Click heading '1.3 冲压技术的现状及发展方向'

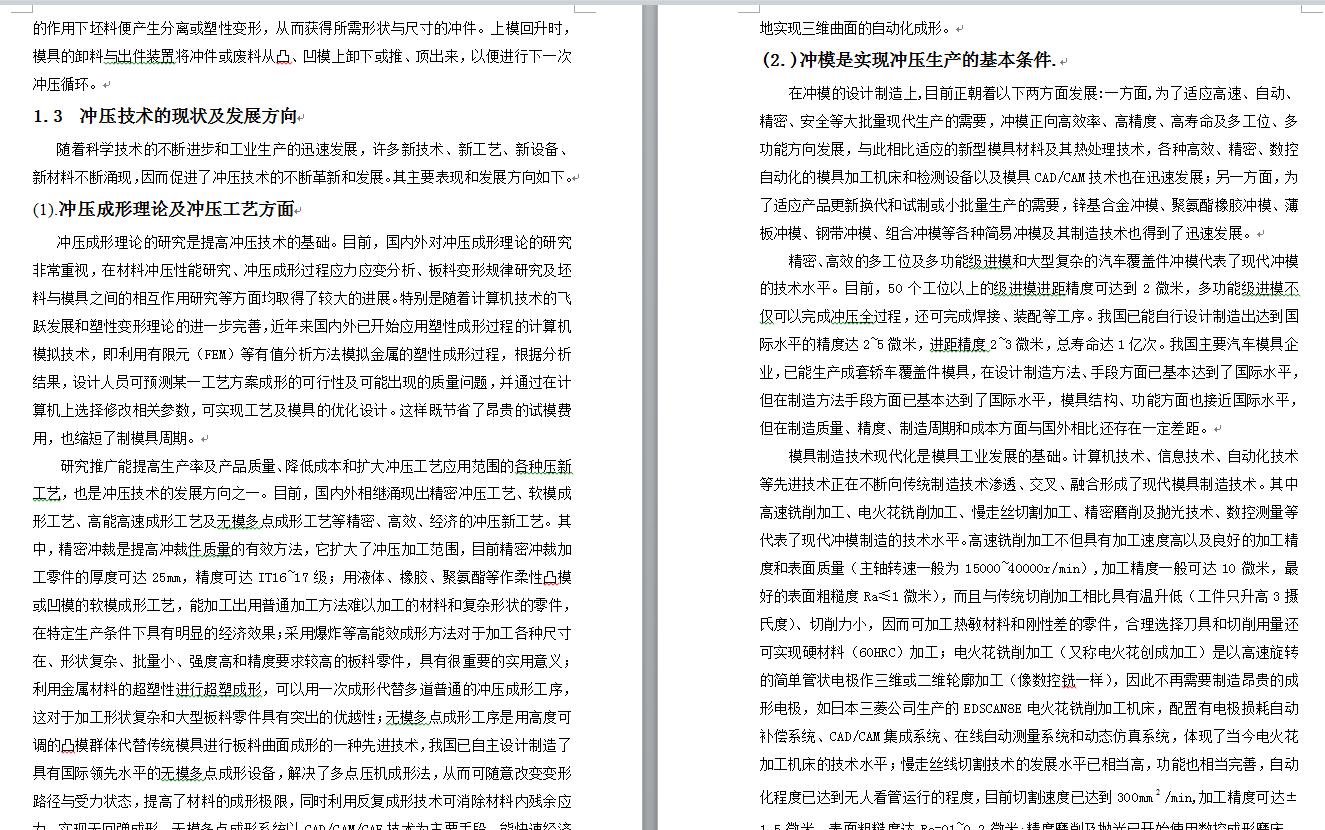(x=166, y=116)
